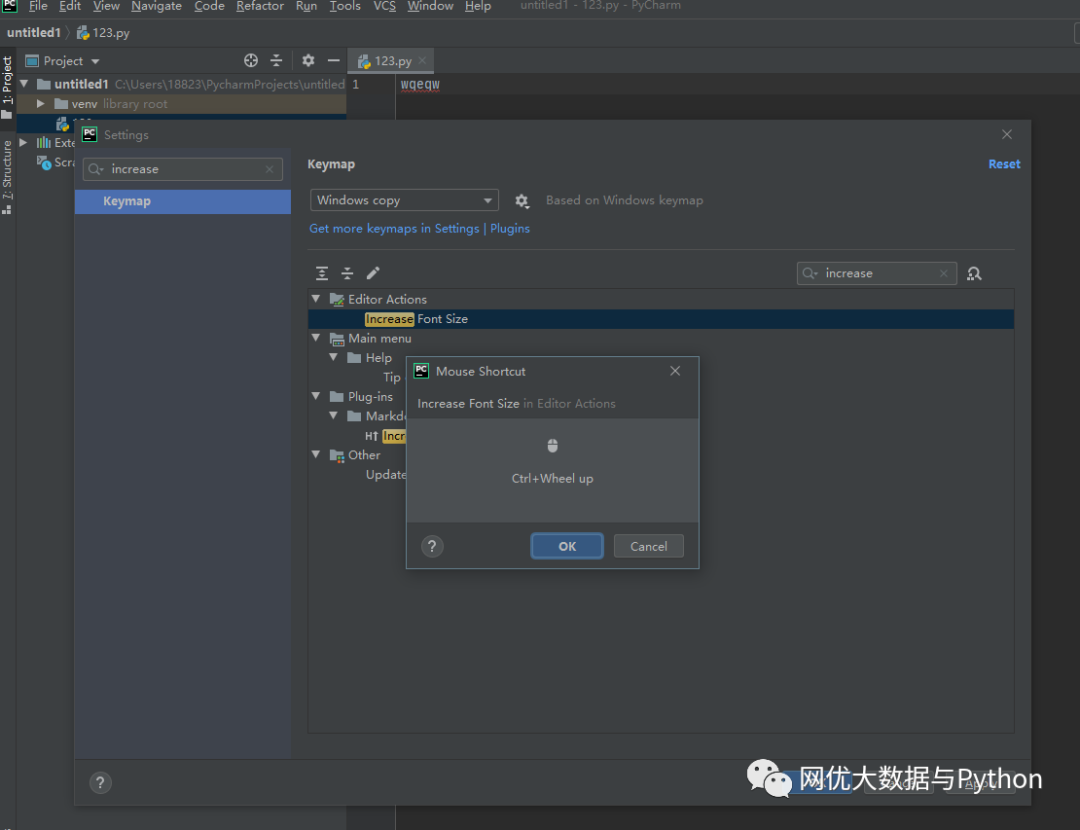The image size is (1080, 830).
Task: Select Increase Font Size action row
Action: 661,319
